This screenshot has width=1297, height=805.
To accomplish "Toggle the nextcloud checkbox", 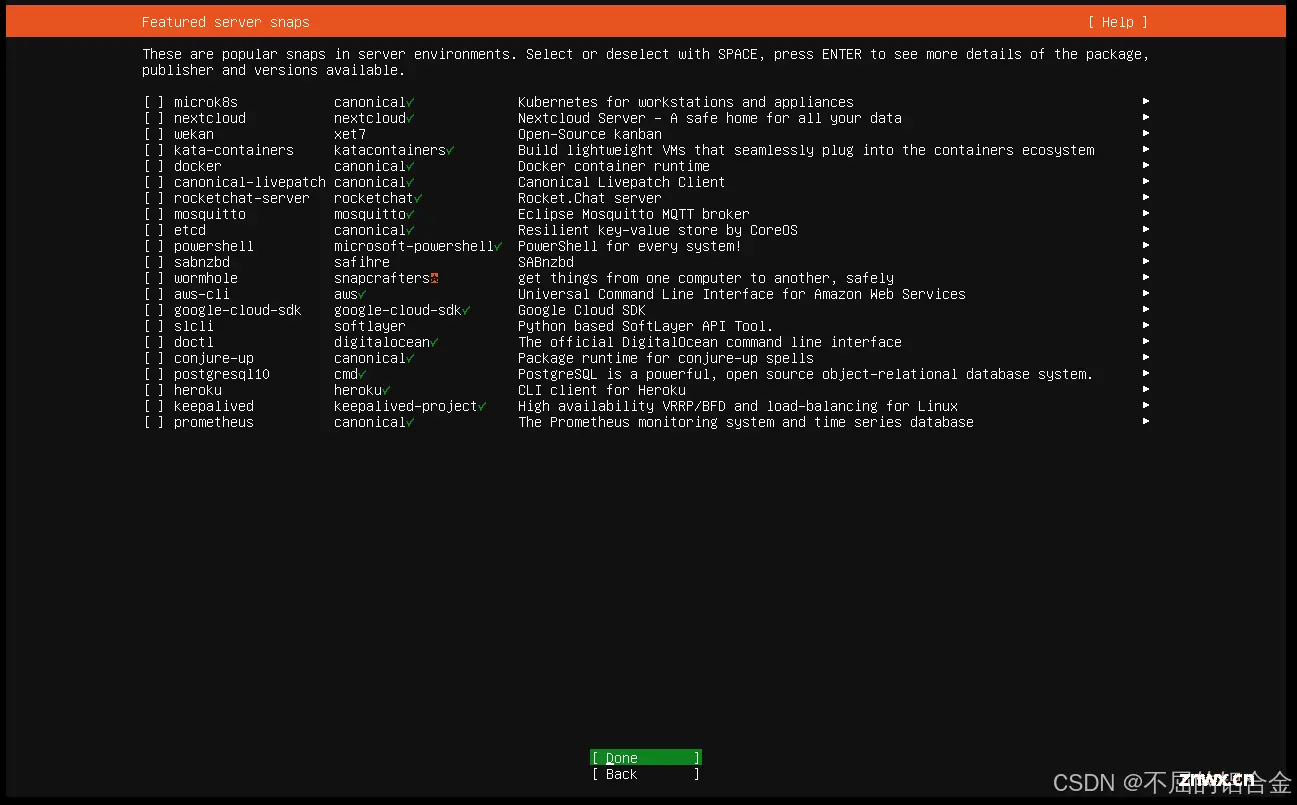I will click(x=153, y=118).
